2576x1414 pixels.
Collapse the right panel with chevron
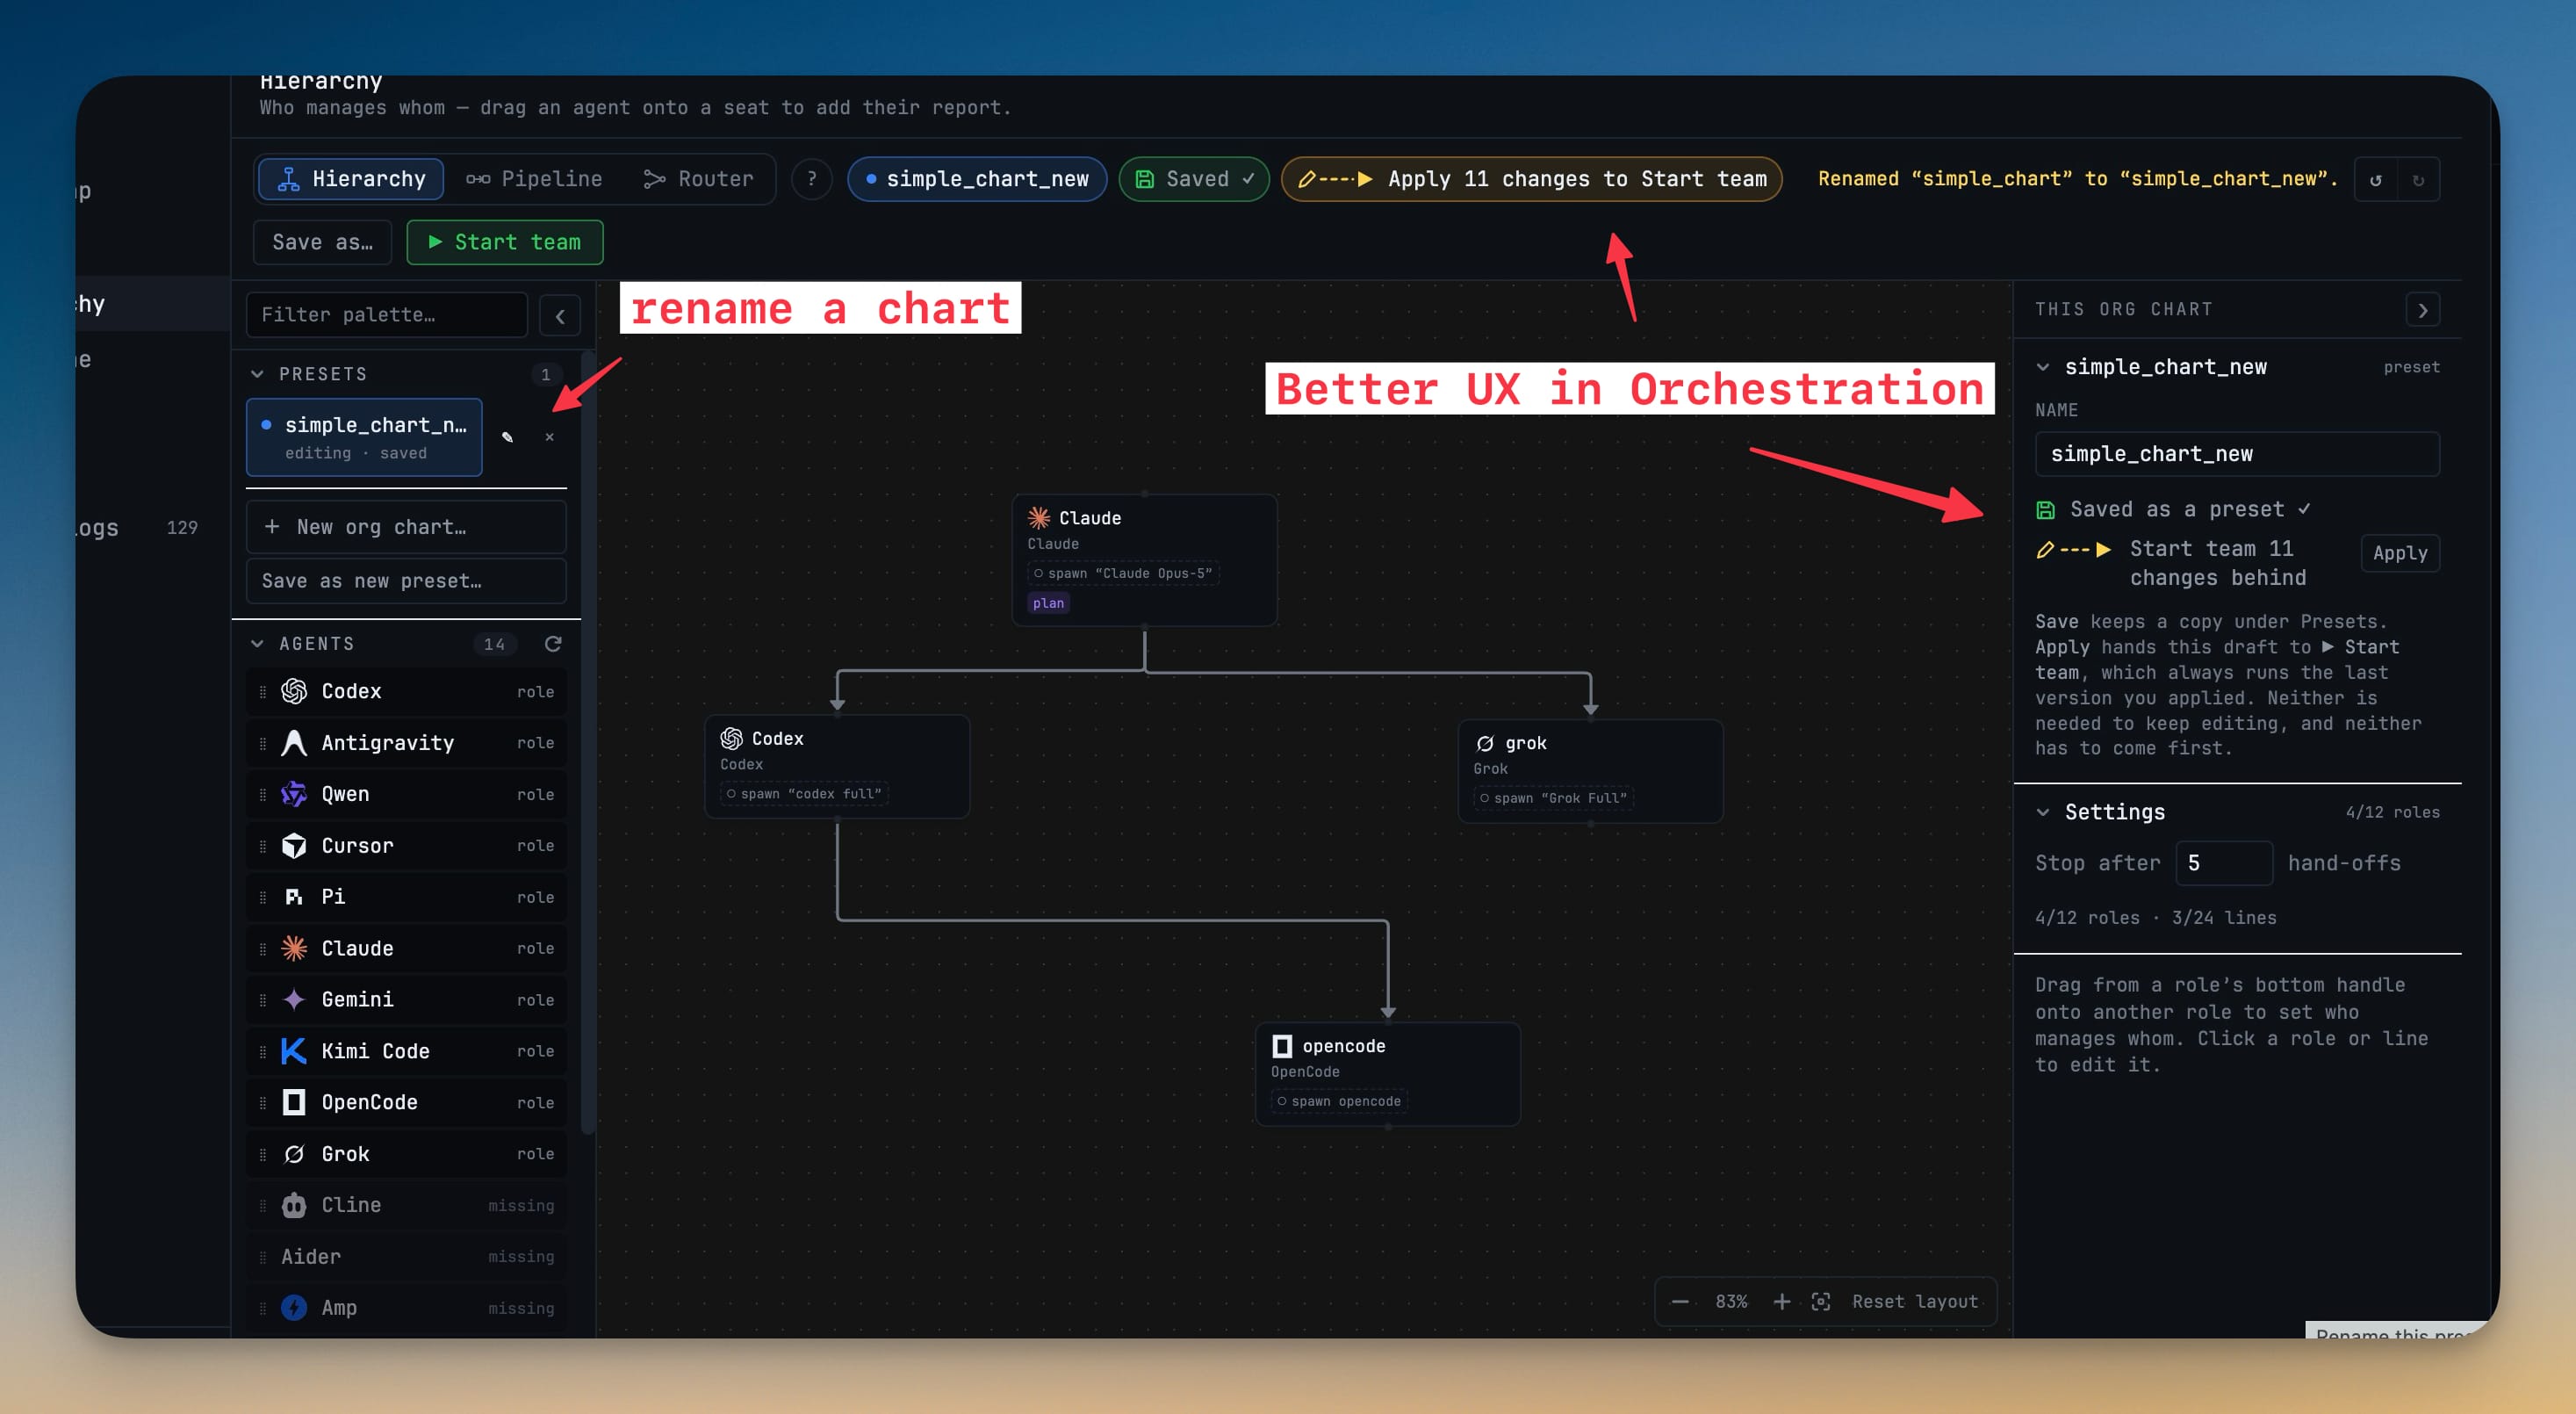click(2423, 310)
